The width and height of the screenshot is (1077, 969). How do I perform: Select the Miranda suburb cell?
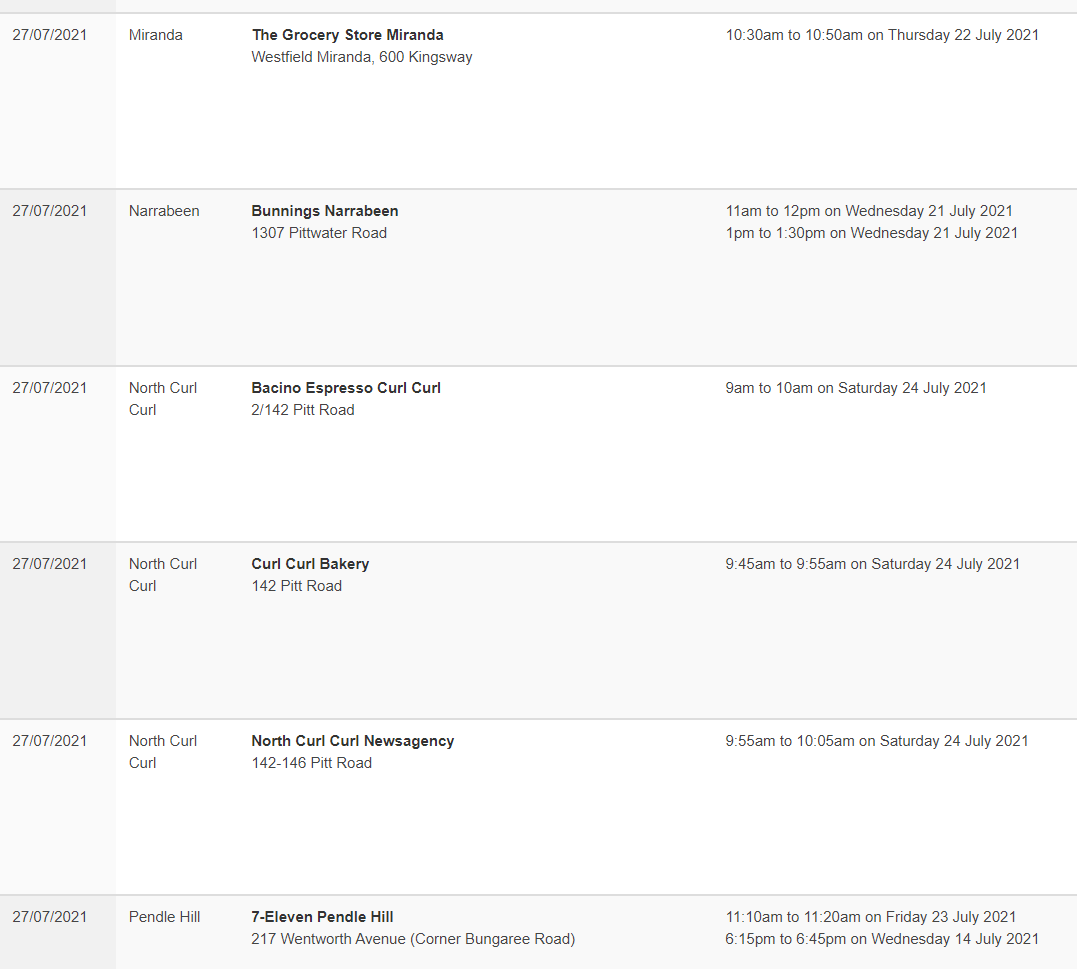click(156, 35)
